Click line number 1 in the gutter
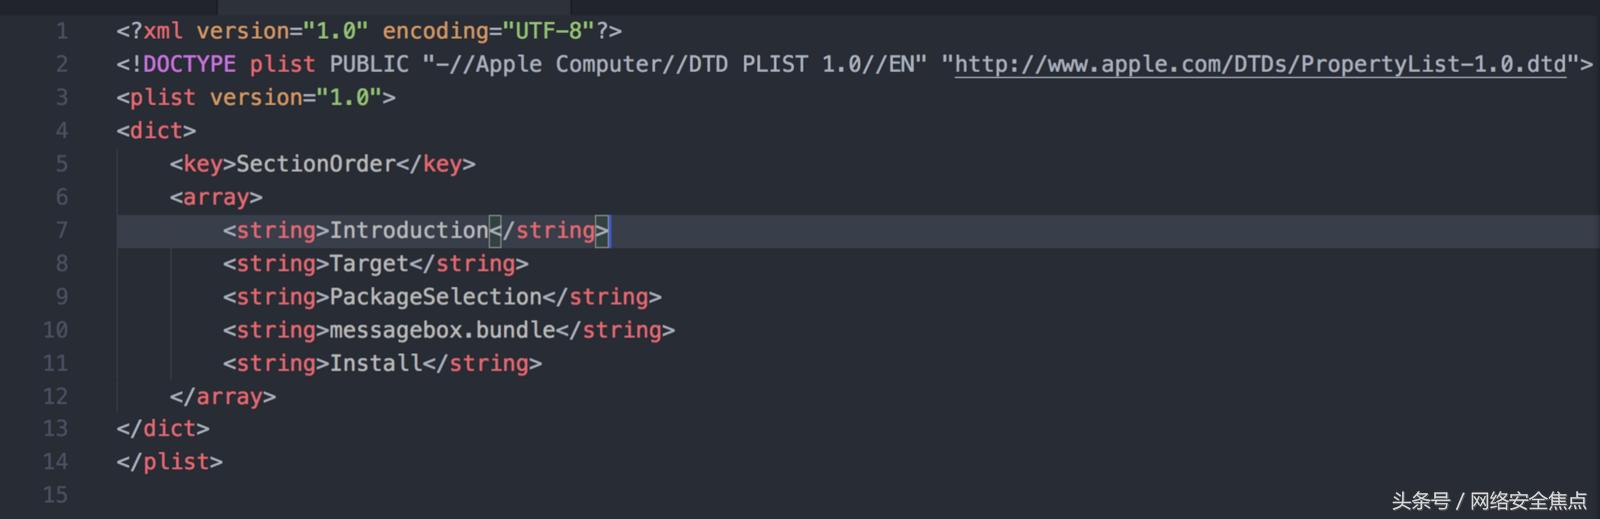The width and height of the screenshot is (1600, 519). (x=62, y=31)
